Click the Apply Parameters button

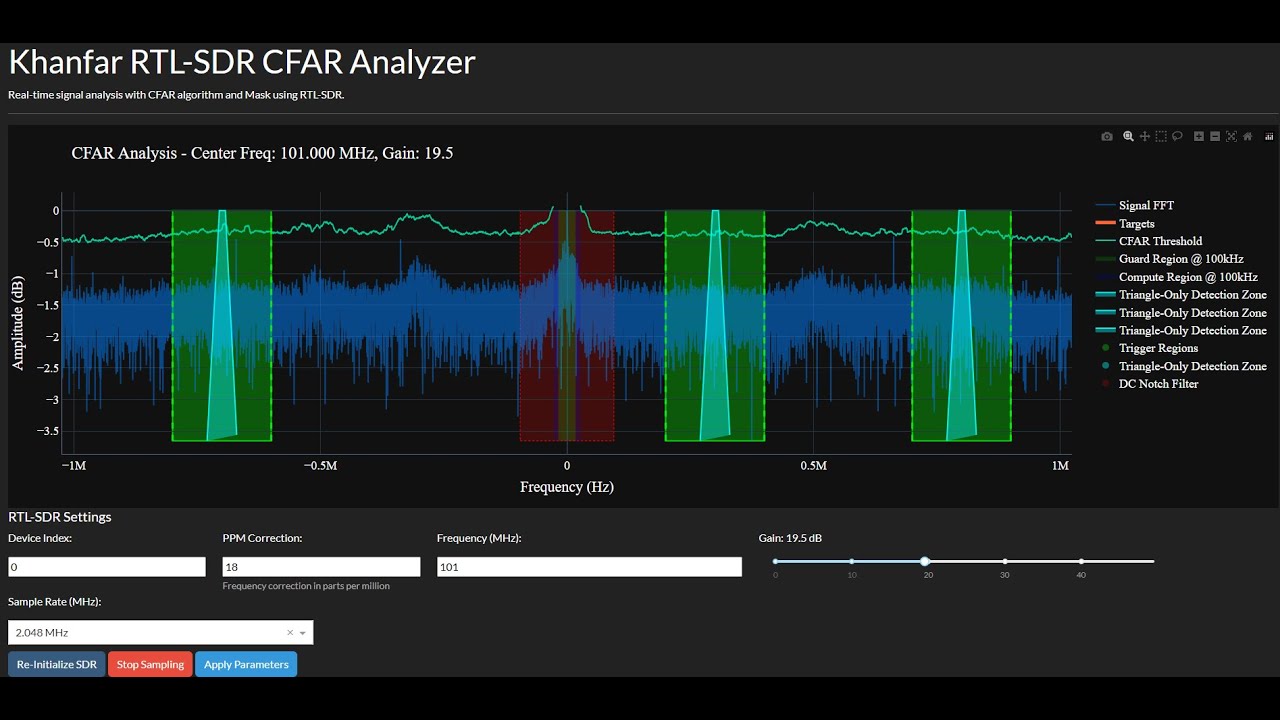pyautogui.click(x=246, y=664)
